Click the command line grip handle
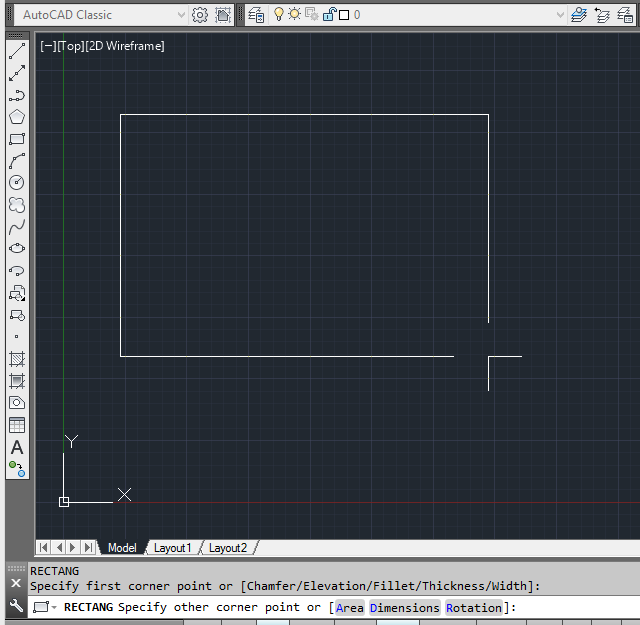The height and width of the screenshot is (625, 640). [16, 568]
